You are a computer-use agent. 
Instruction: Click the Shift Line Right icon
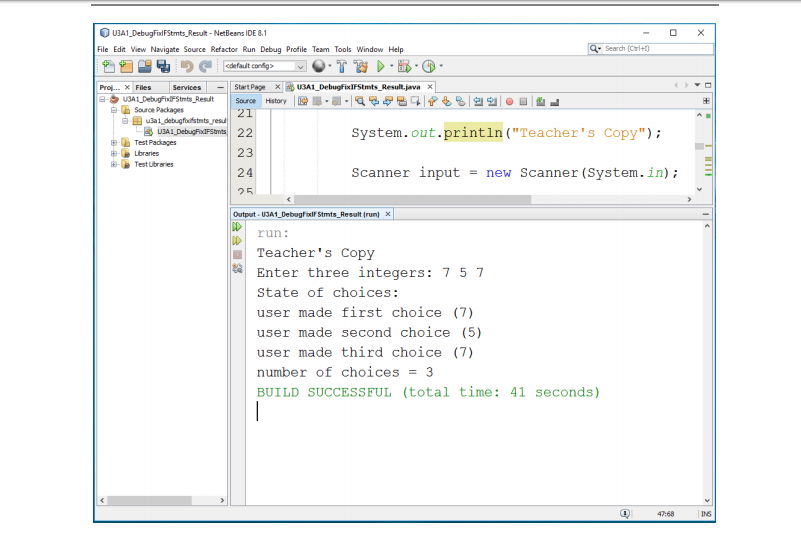point(491,101)
